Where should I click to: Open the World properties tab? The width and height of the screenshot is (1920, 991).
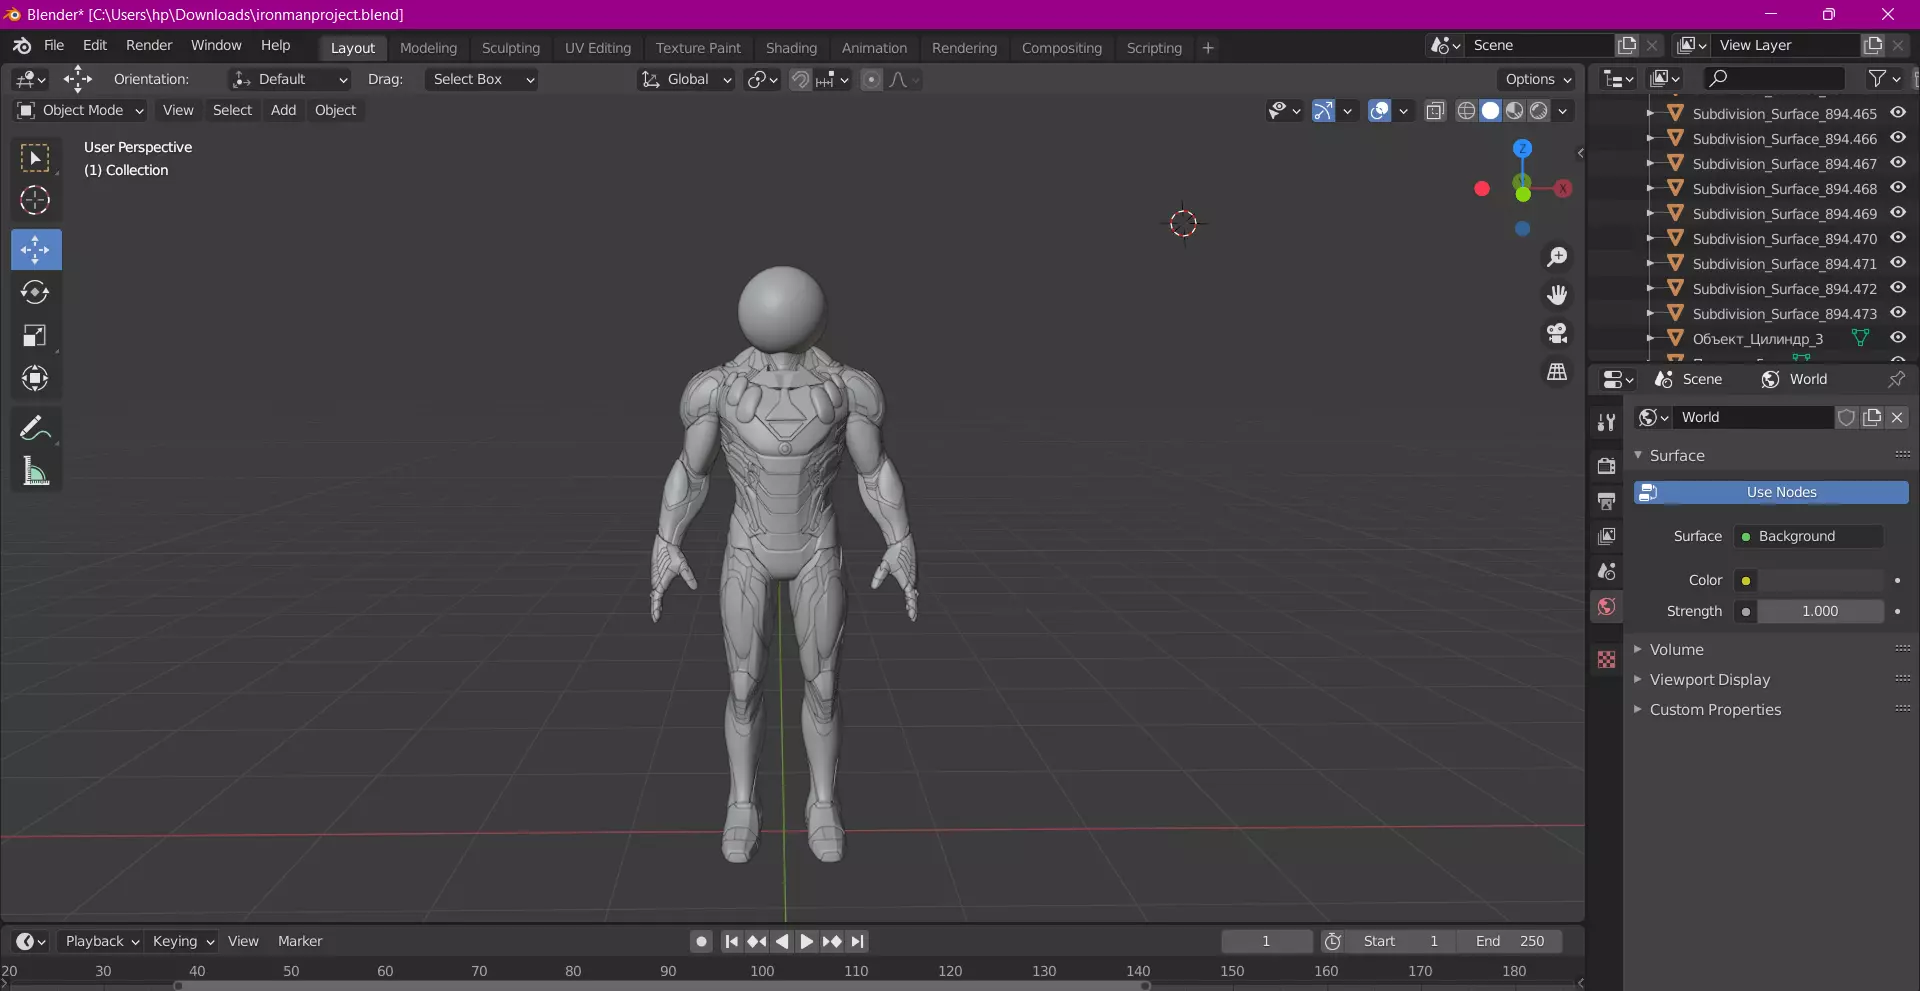(1607, 607)
